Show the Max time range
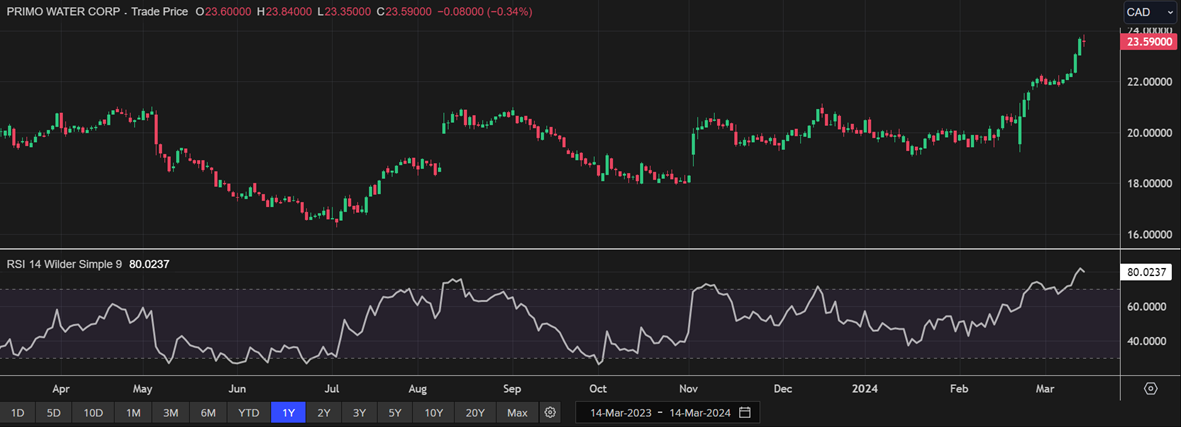Viewport: 1181px width, 427px height. point(517,413)
